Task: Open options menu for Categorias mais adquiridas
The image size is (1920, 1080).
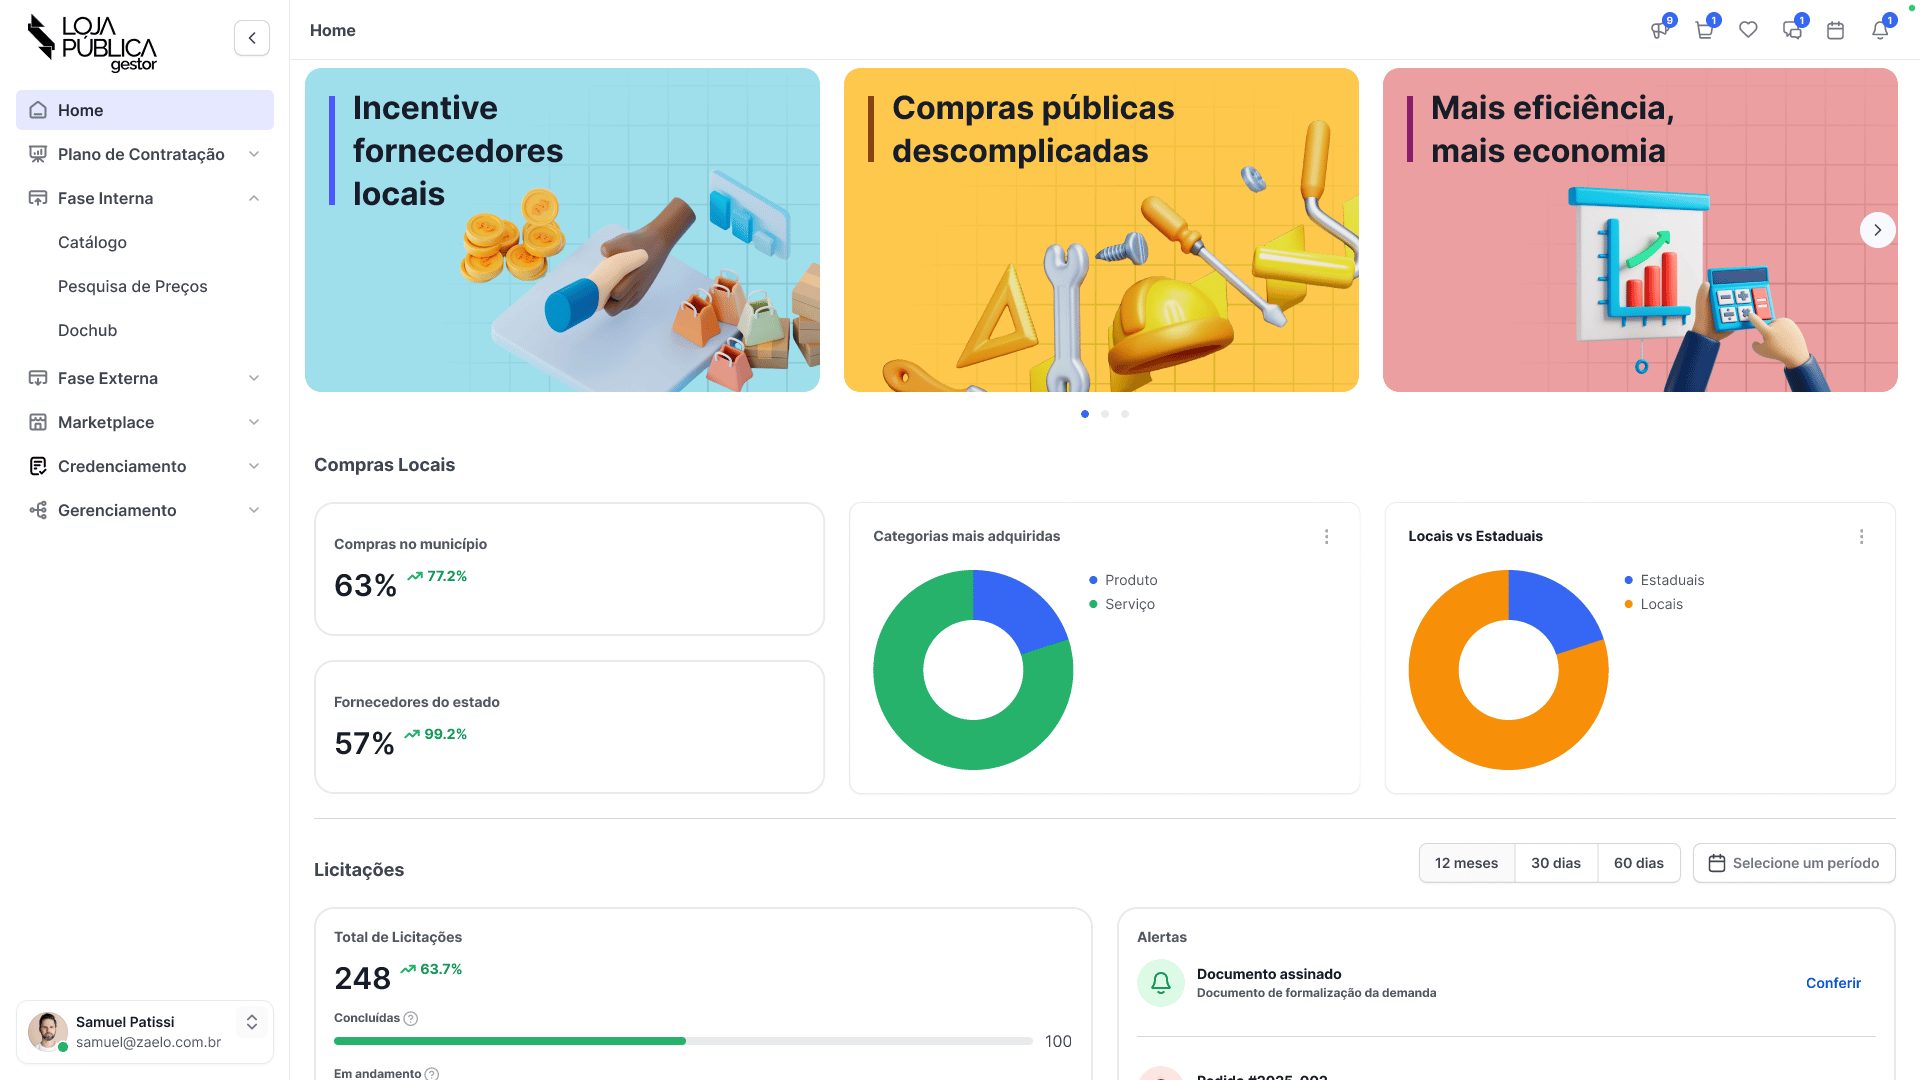Action: coord(1326,537)
